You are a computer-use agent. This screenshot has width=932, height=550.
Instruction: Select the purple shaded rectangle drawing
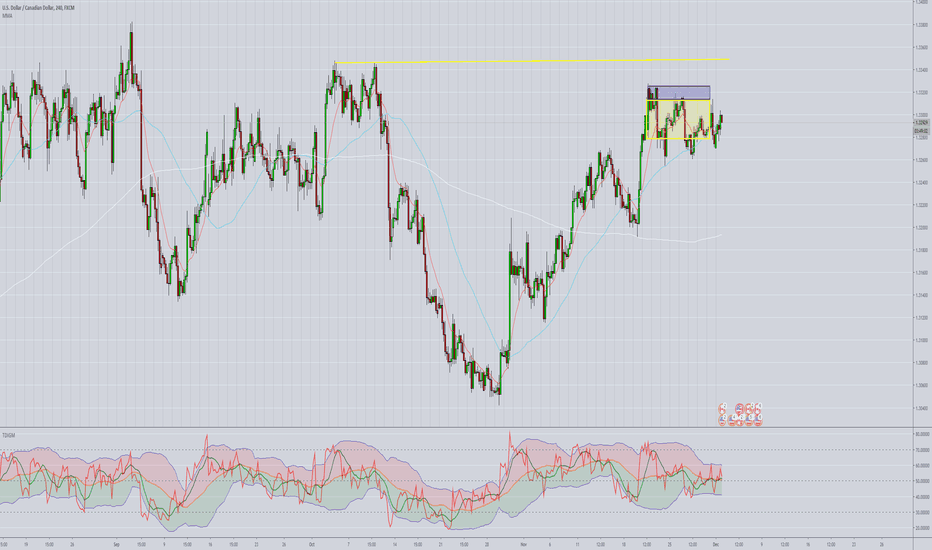(678, 93)
